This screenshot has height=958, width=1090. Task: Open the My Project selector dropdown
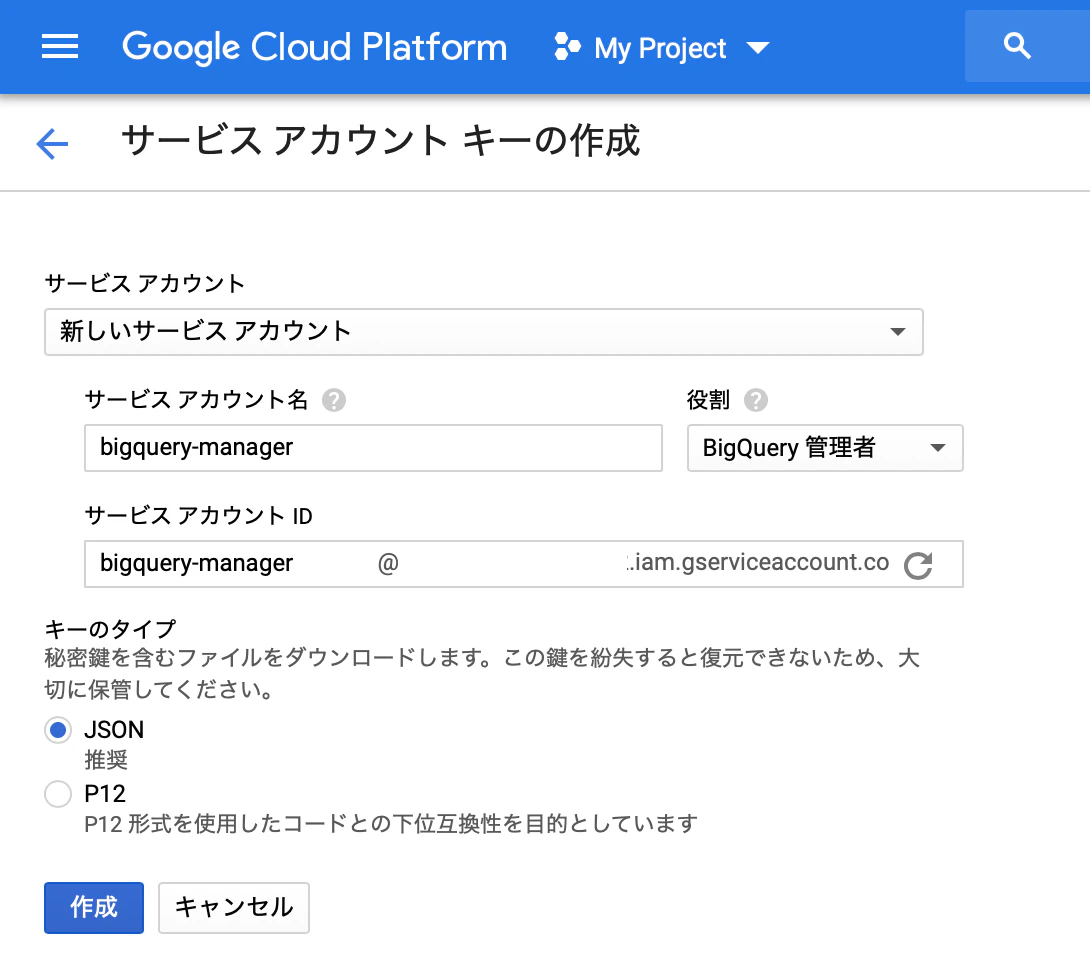click(661, 47)
